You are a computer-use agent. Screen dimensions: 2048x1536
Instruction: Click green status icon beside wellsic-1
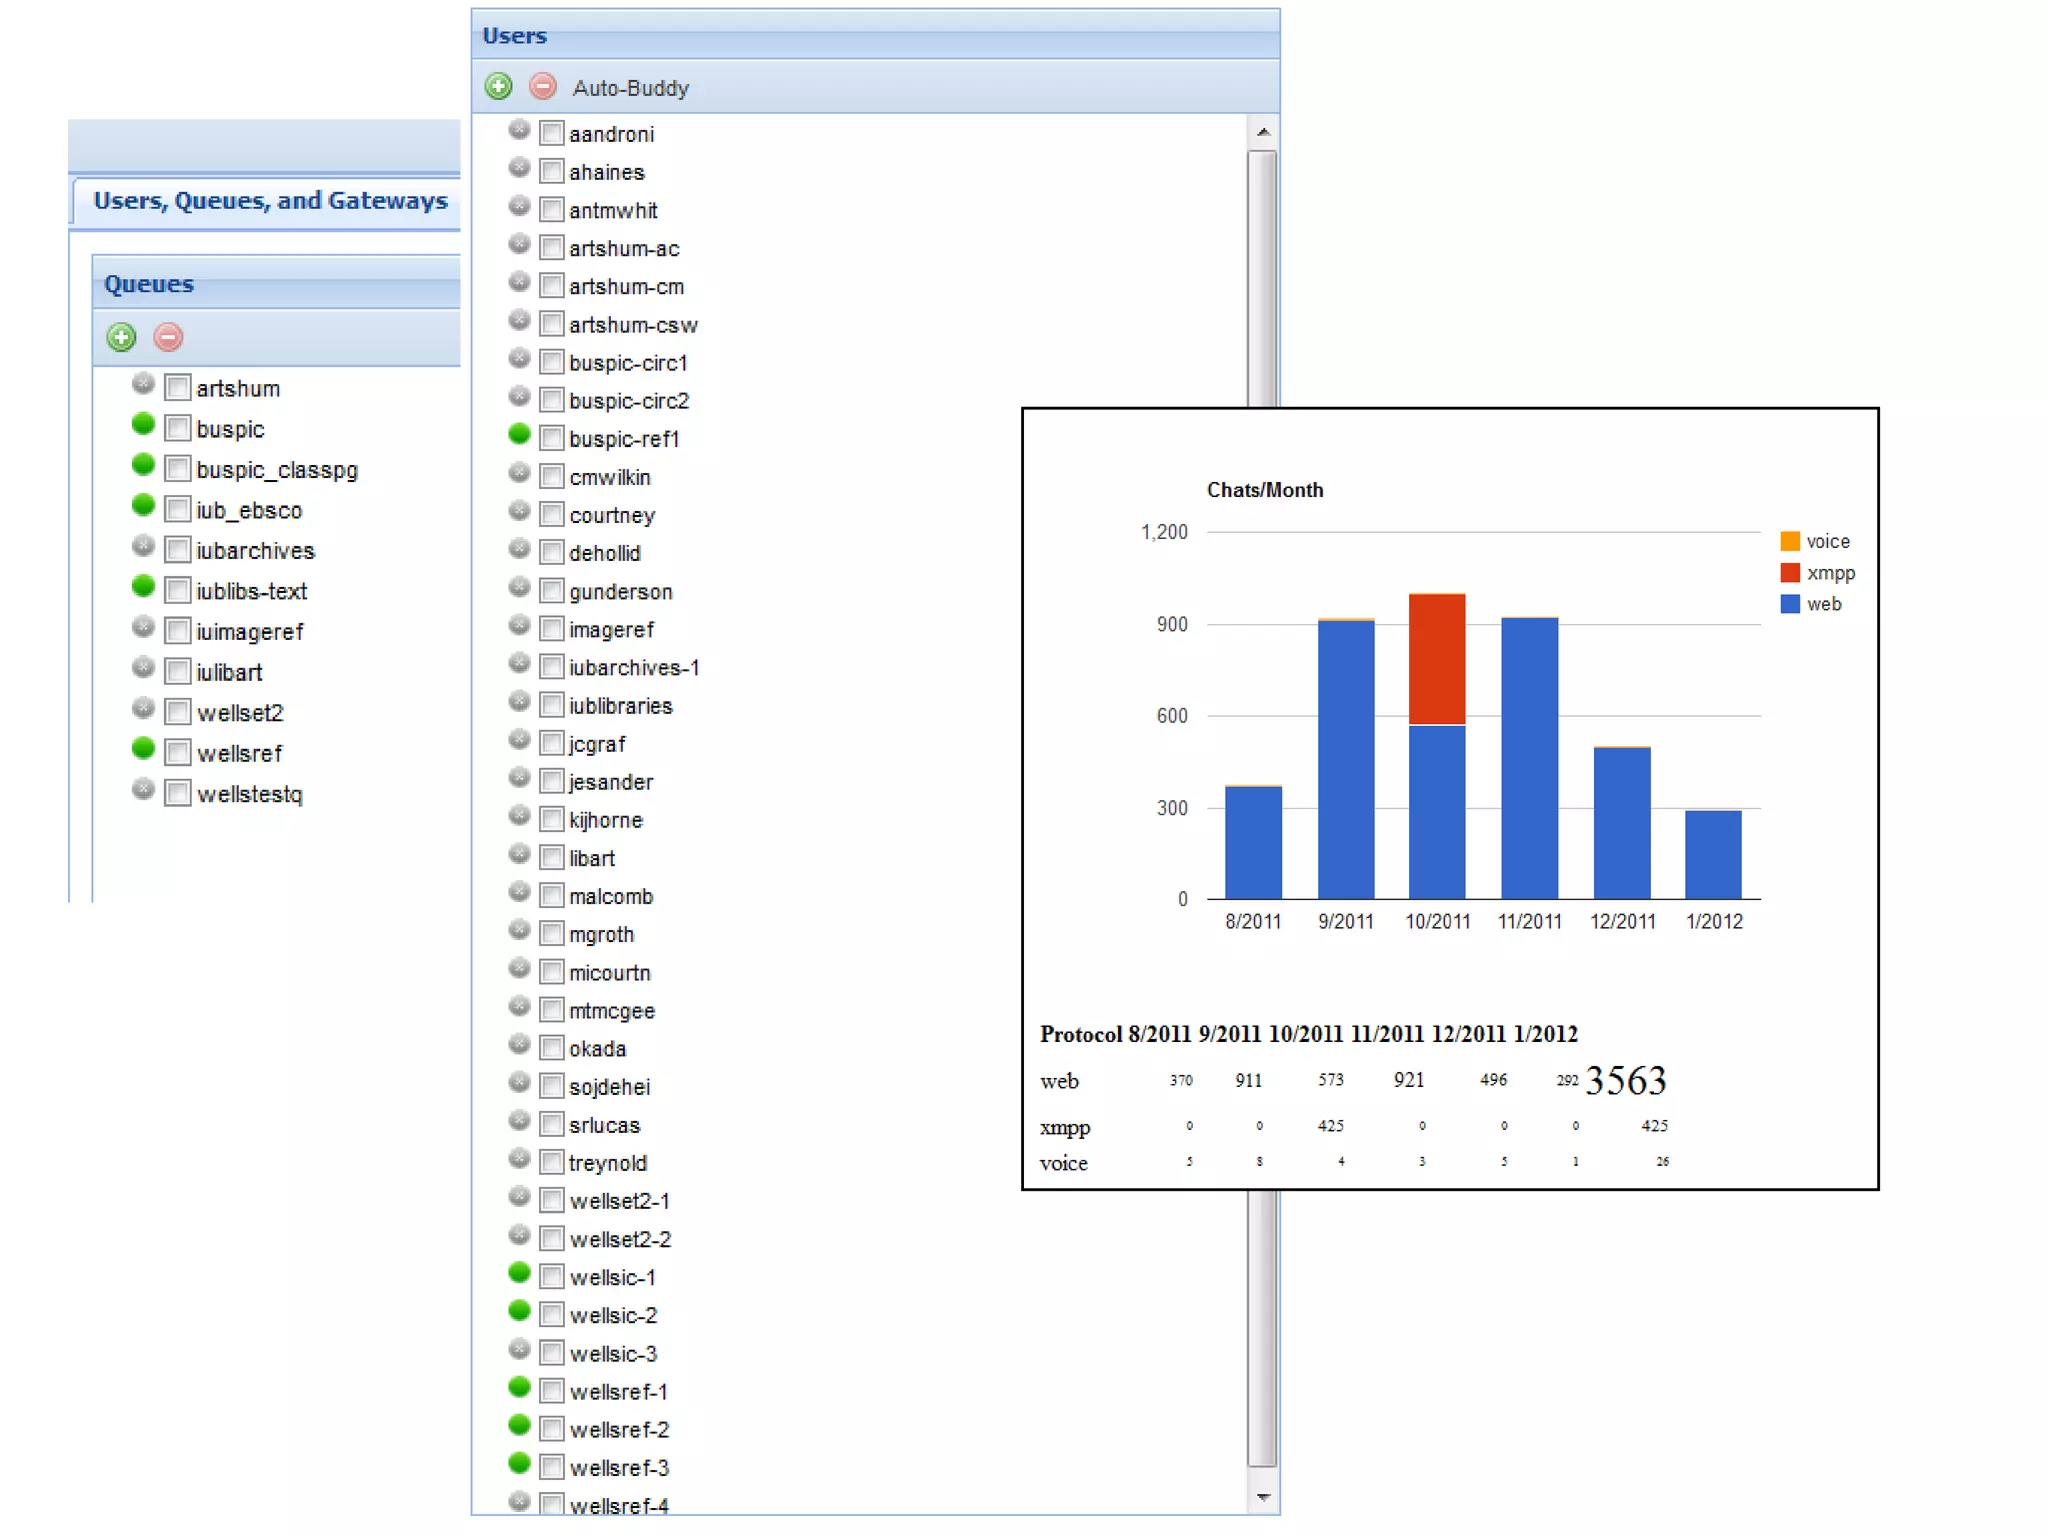519,1272
